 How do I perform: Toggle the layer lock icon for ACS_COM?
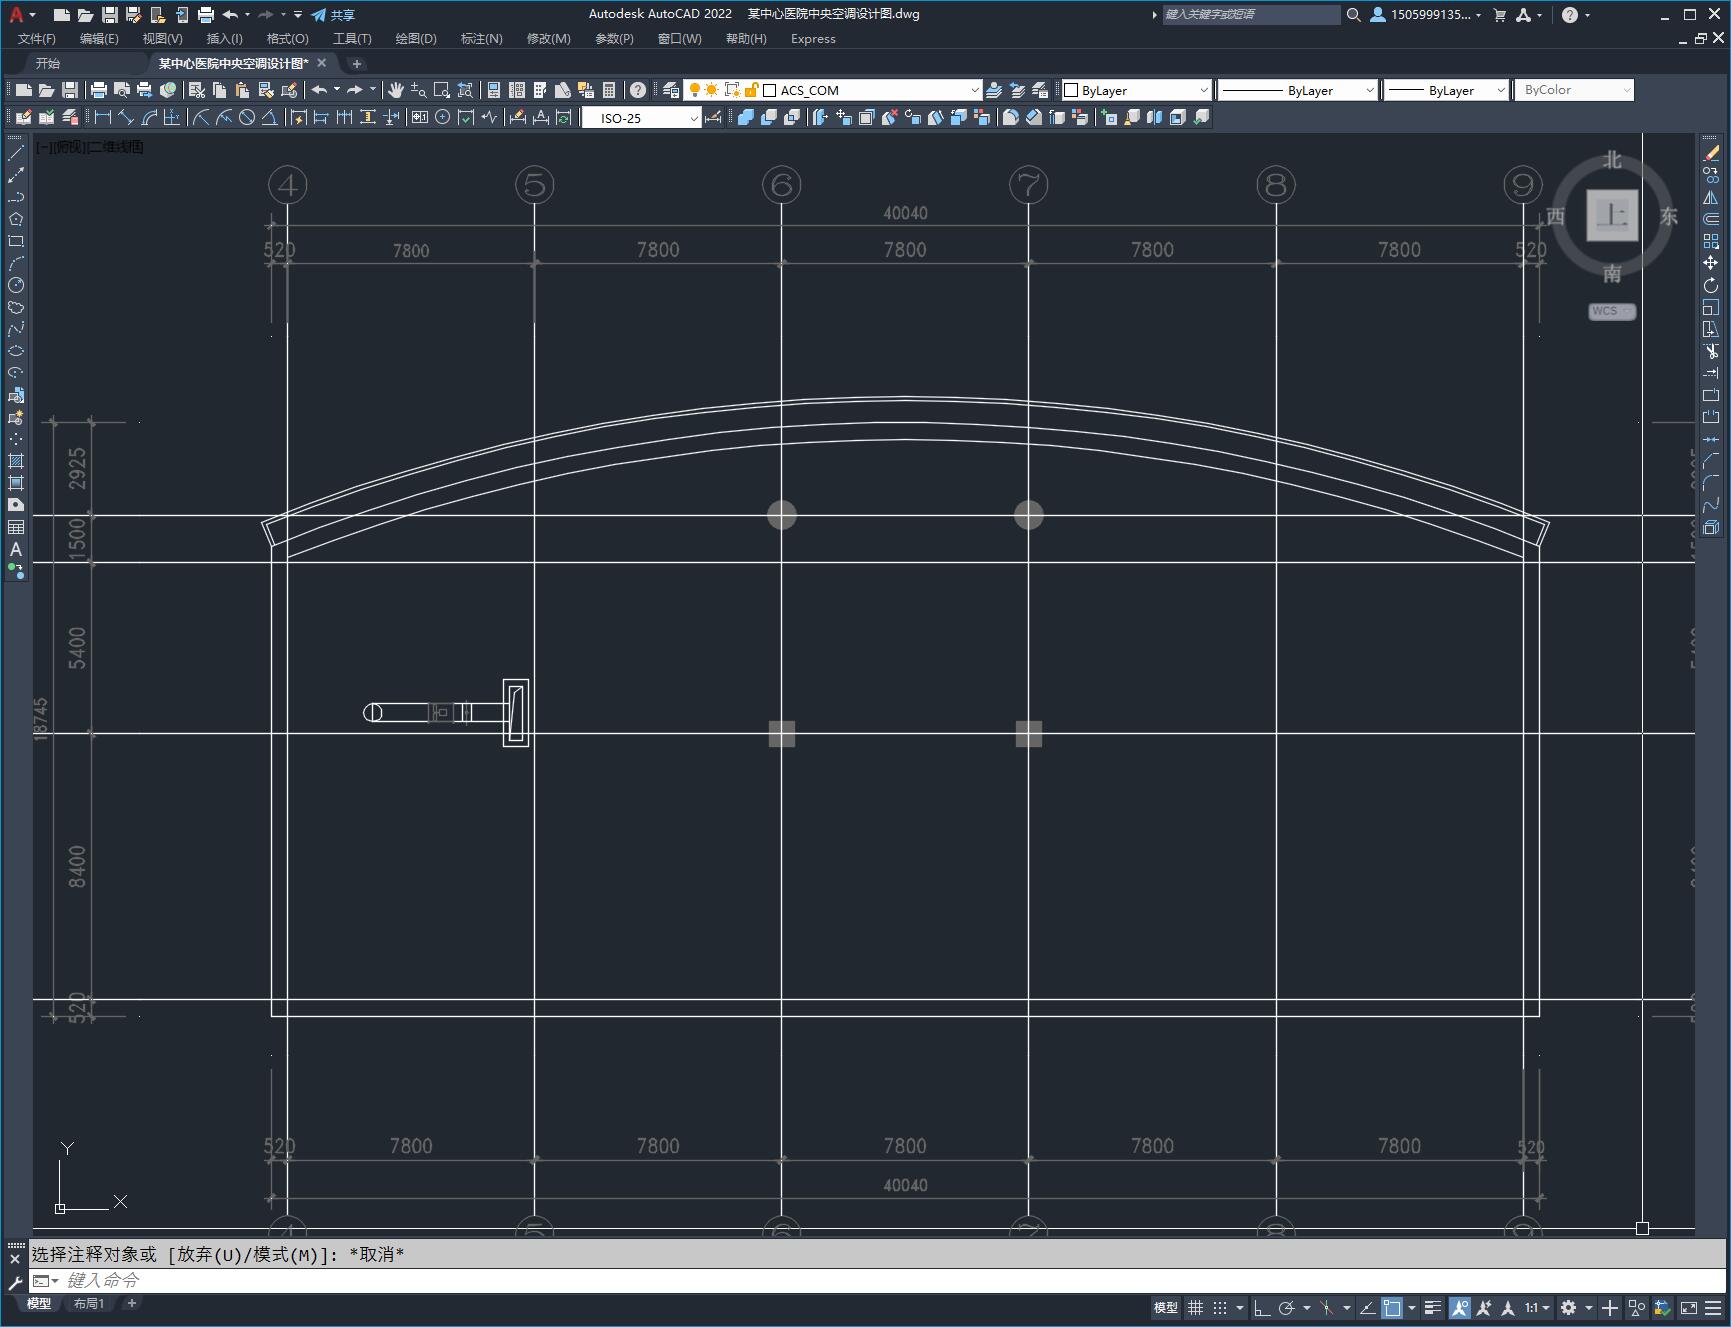[751, 90]
